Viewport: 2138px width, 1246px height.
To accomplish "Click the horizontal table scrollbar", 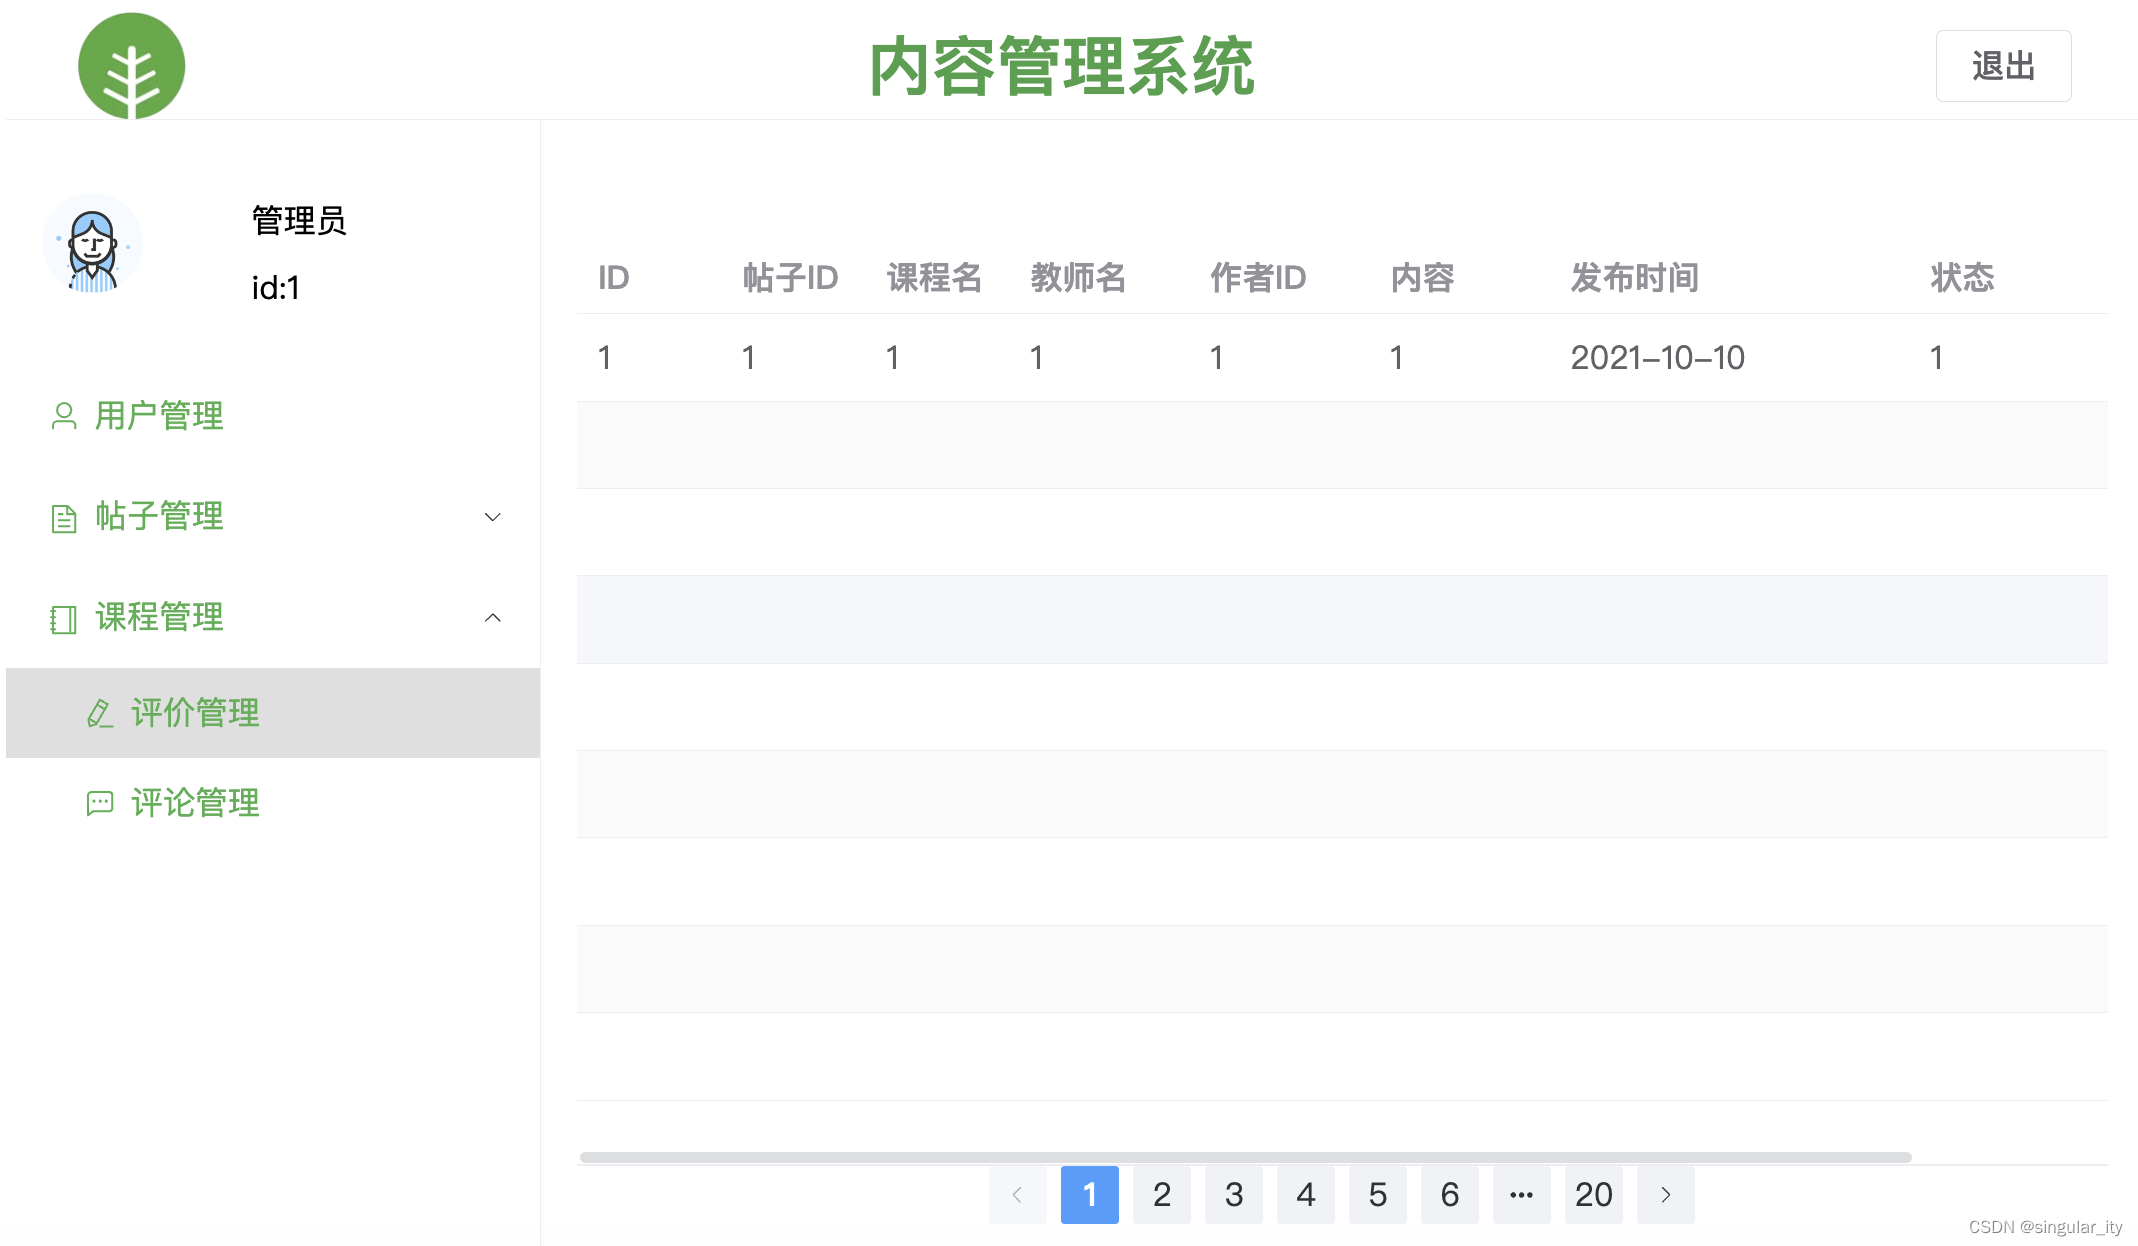I will [x=1245, y=1157].
